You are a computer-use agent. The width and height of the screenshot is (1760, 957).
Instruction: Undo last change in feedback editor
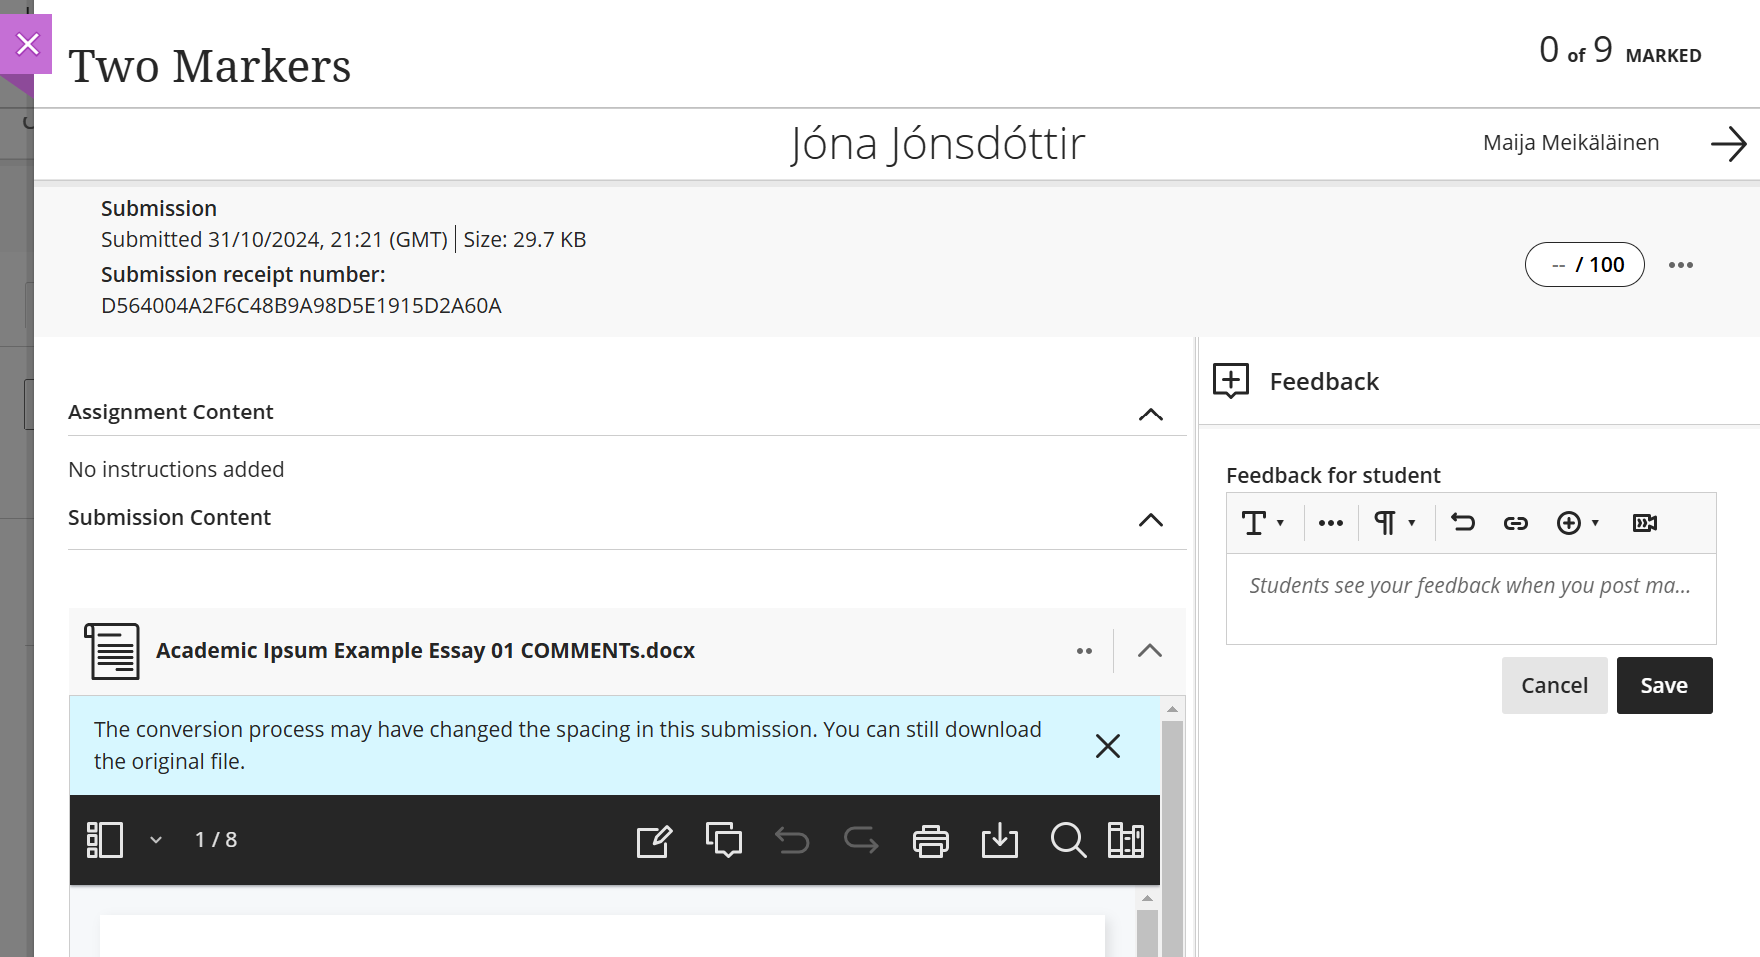pos(1462,523)
